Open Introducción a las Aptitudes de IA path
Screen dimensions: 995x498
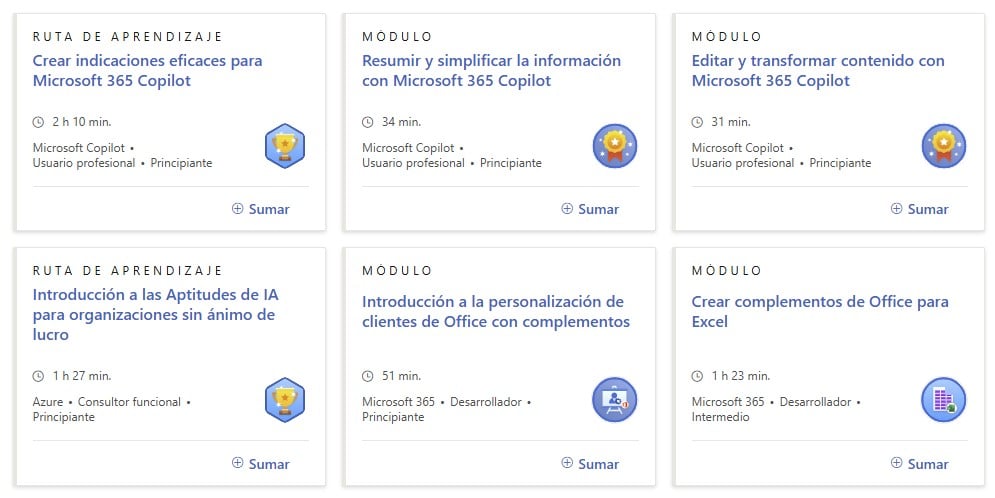(x=153, y=315)
